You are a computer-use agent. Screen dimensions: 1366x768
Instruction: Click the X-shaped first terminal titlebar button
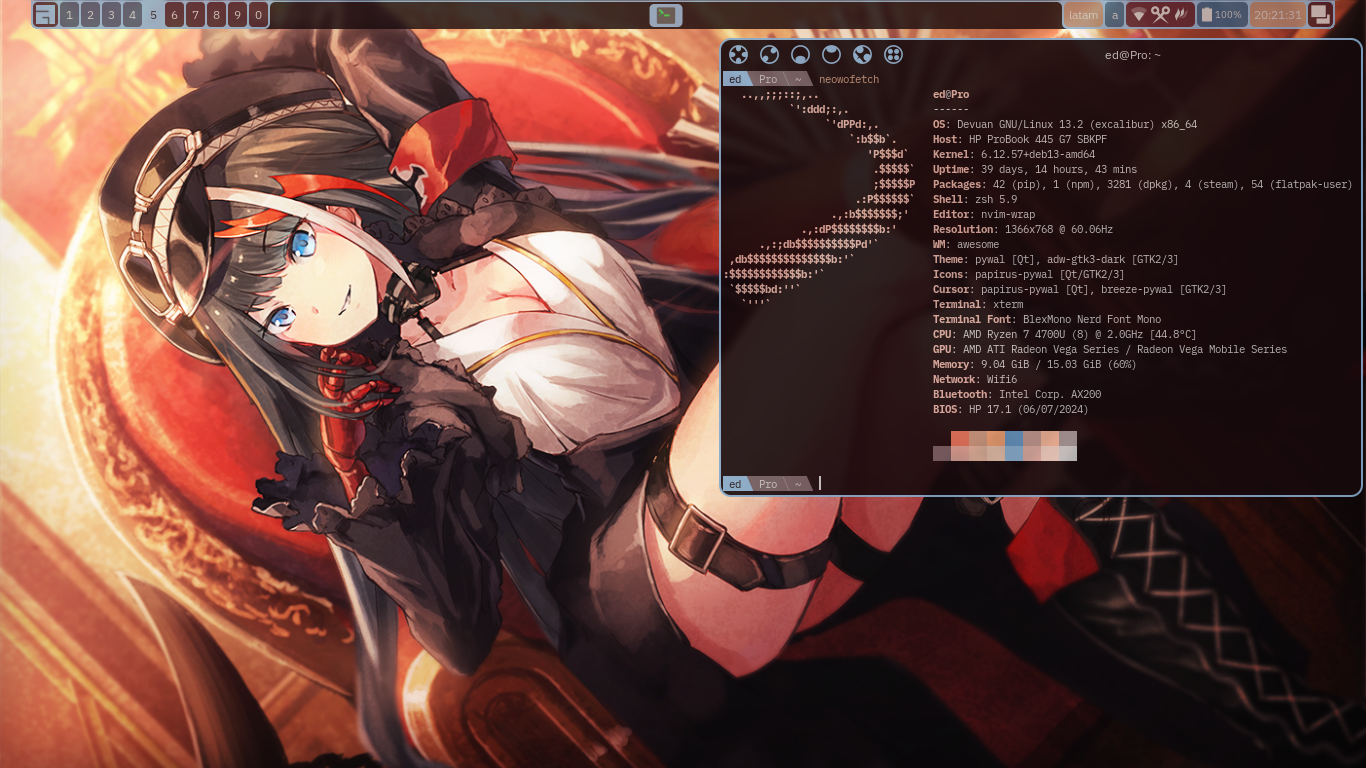click(738, 55)
